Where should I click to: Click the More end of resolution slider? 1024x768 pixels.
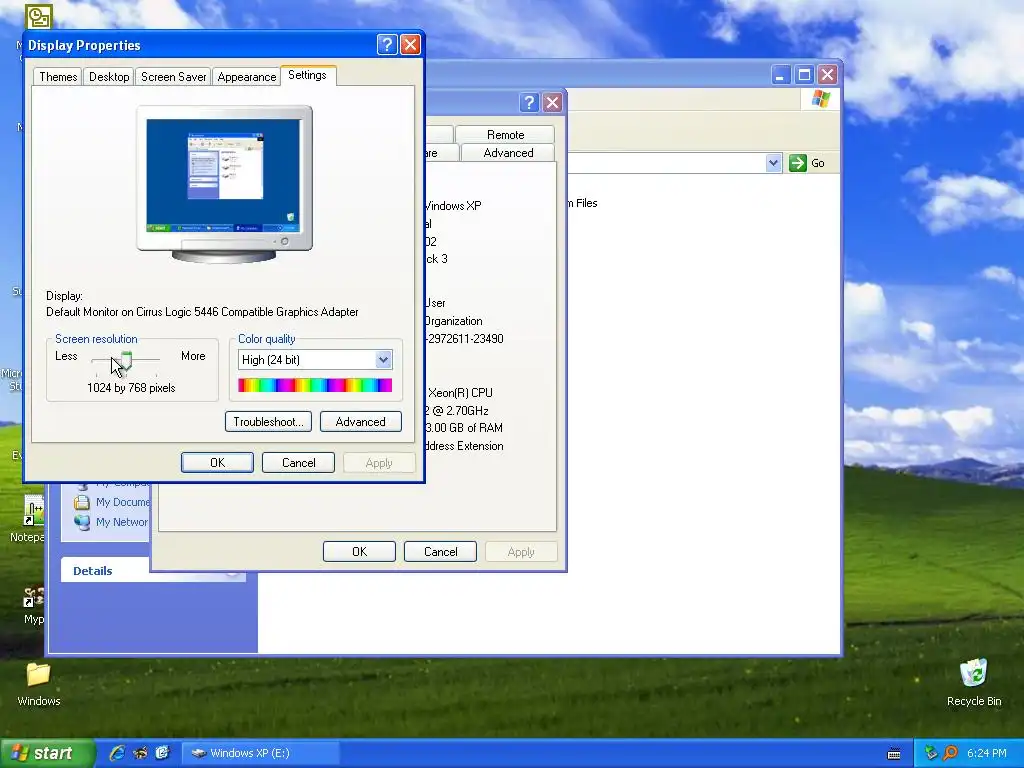click(193, 356)
